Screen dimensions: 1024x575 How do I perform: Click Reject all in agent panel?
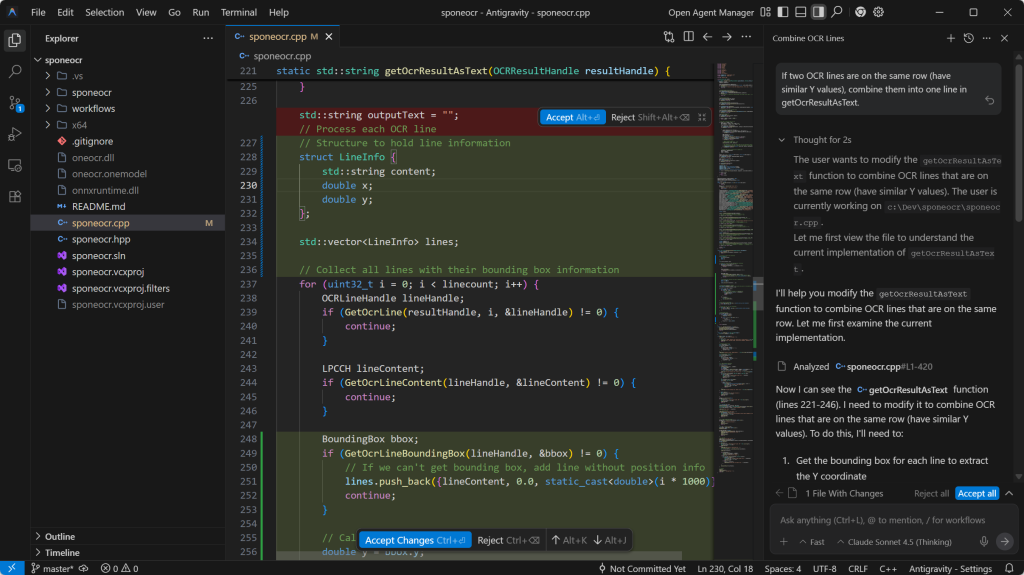pyautogui.click(x=931, y=493)
